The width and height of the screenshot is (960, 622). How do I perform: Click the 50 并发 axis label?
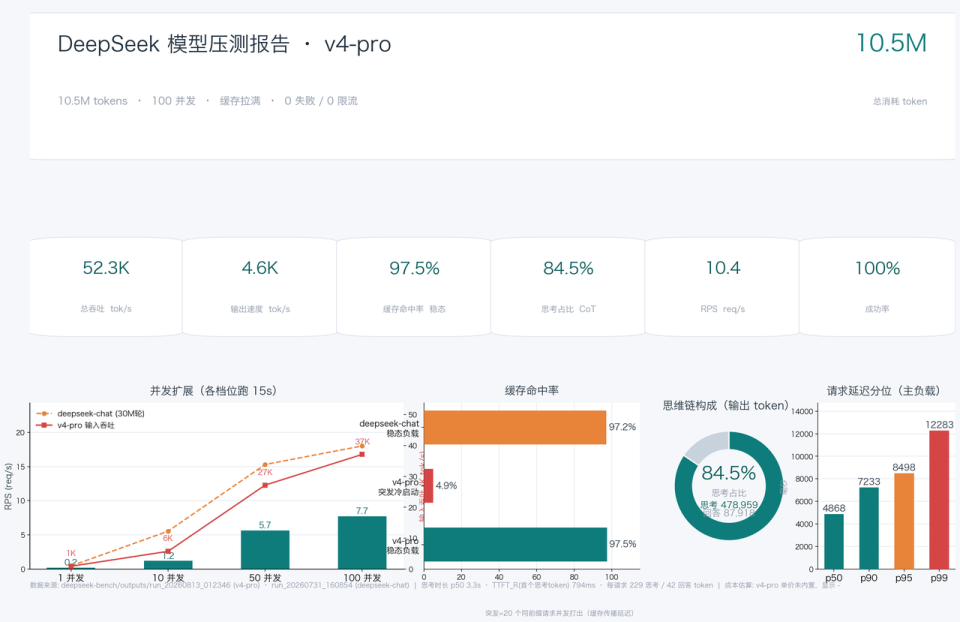(265, 578)
